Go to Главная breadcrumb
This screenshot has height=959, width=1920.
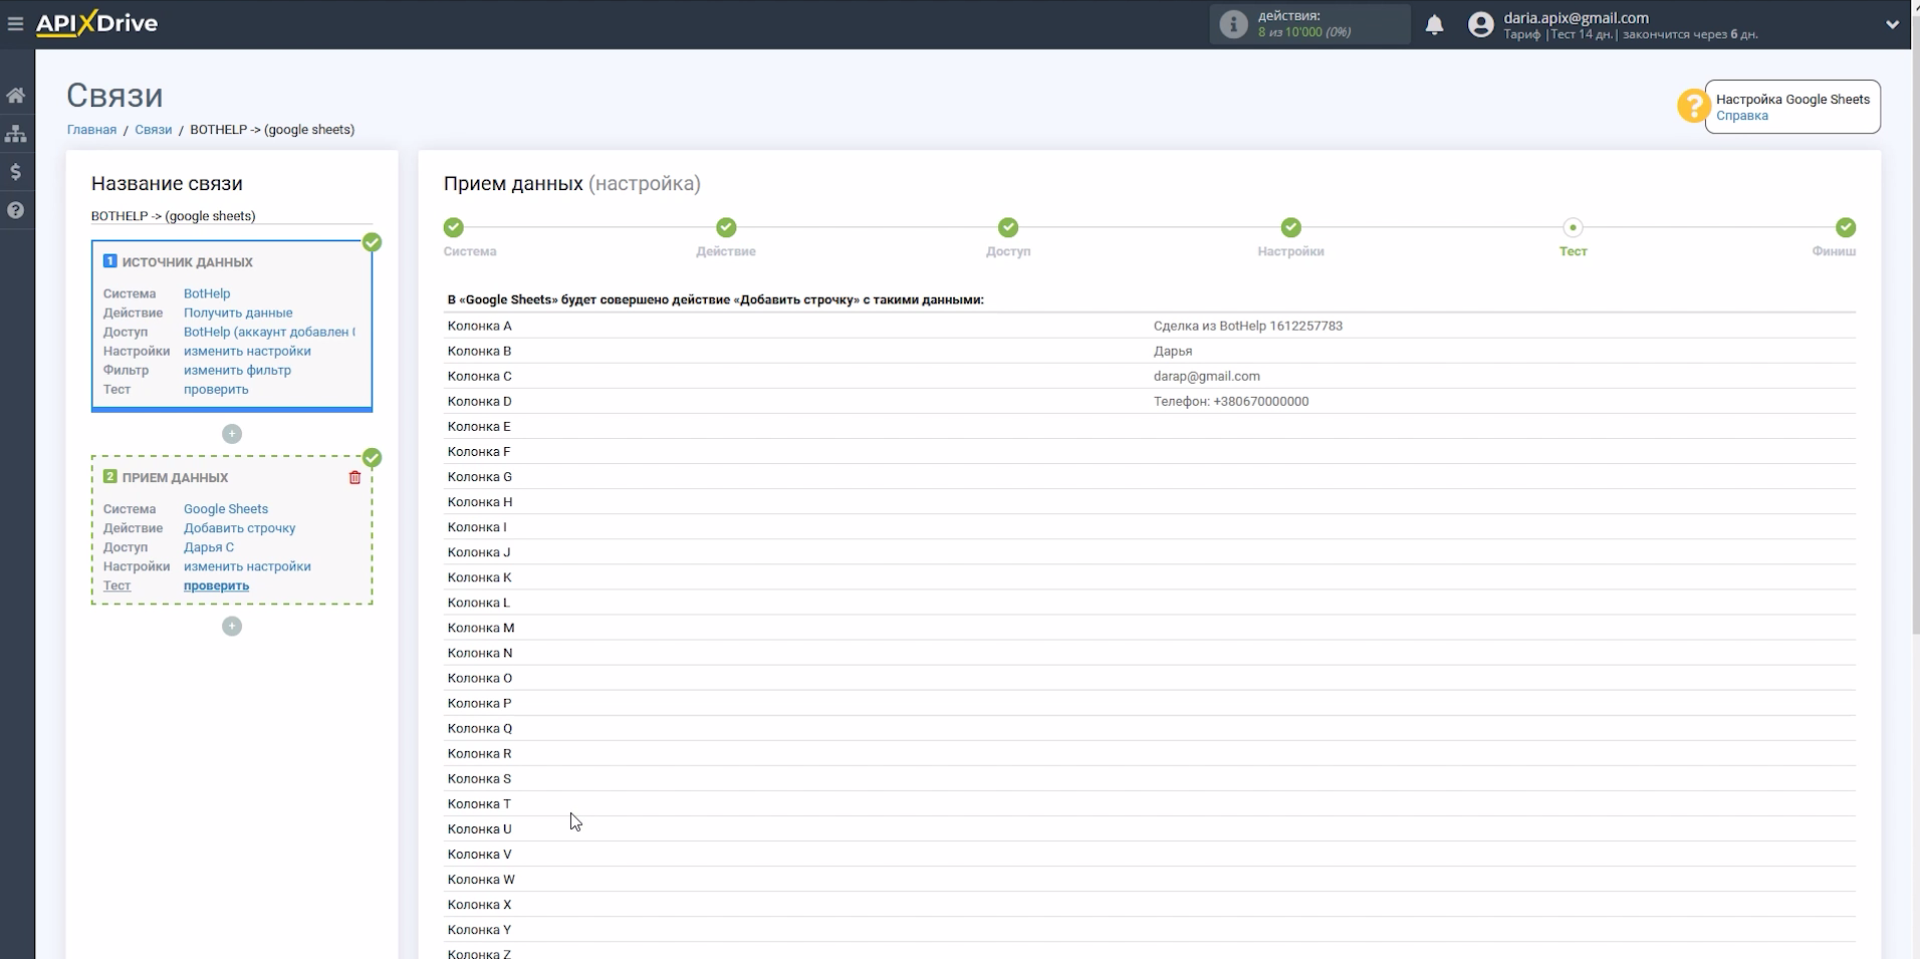[91, 129]
